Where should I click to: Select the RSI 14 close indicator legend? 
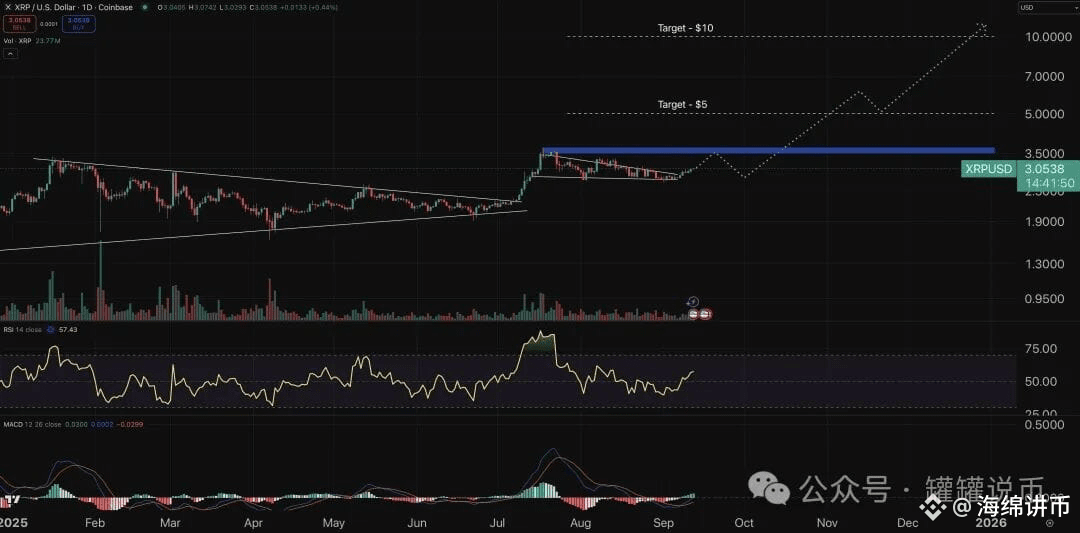(x=23, y=330)
